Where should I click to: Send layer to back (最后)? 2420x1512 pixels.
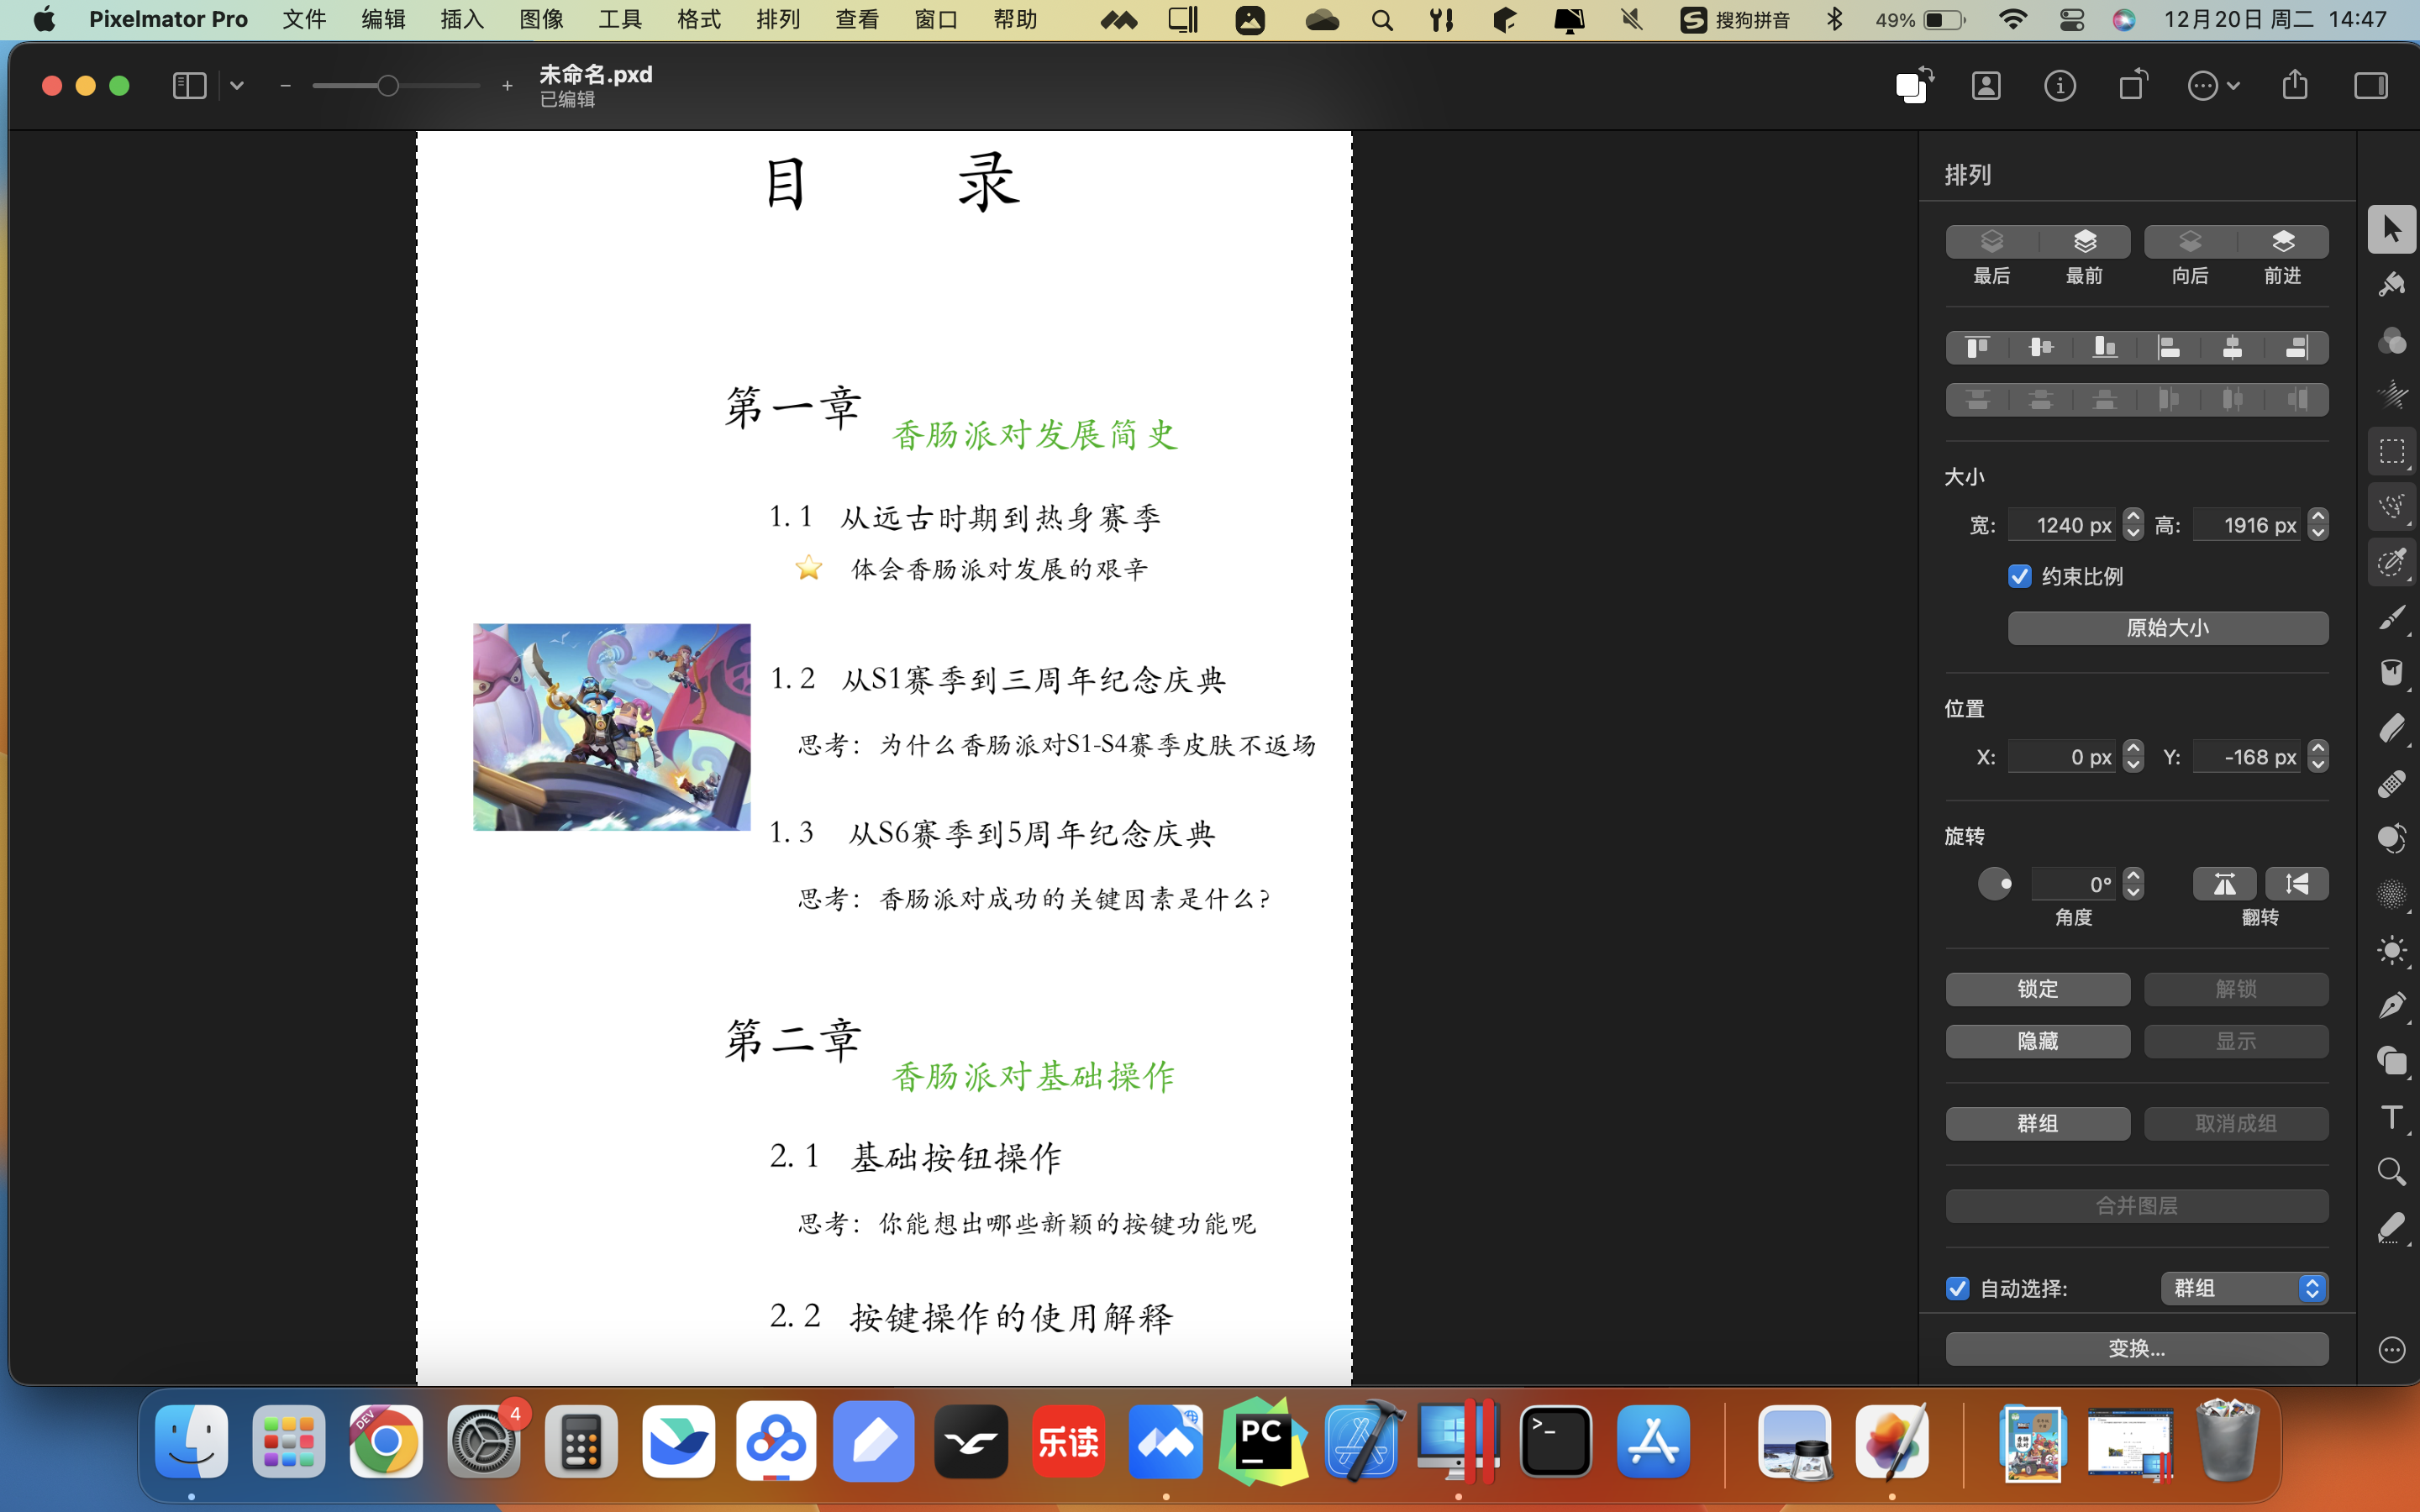tap(1991, 242)
